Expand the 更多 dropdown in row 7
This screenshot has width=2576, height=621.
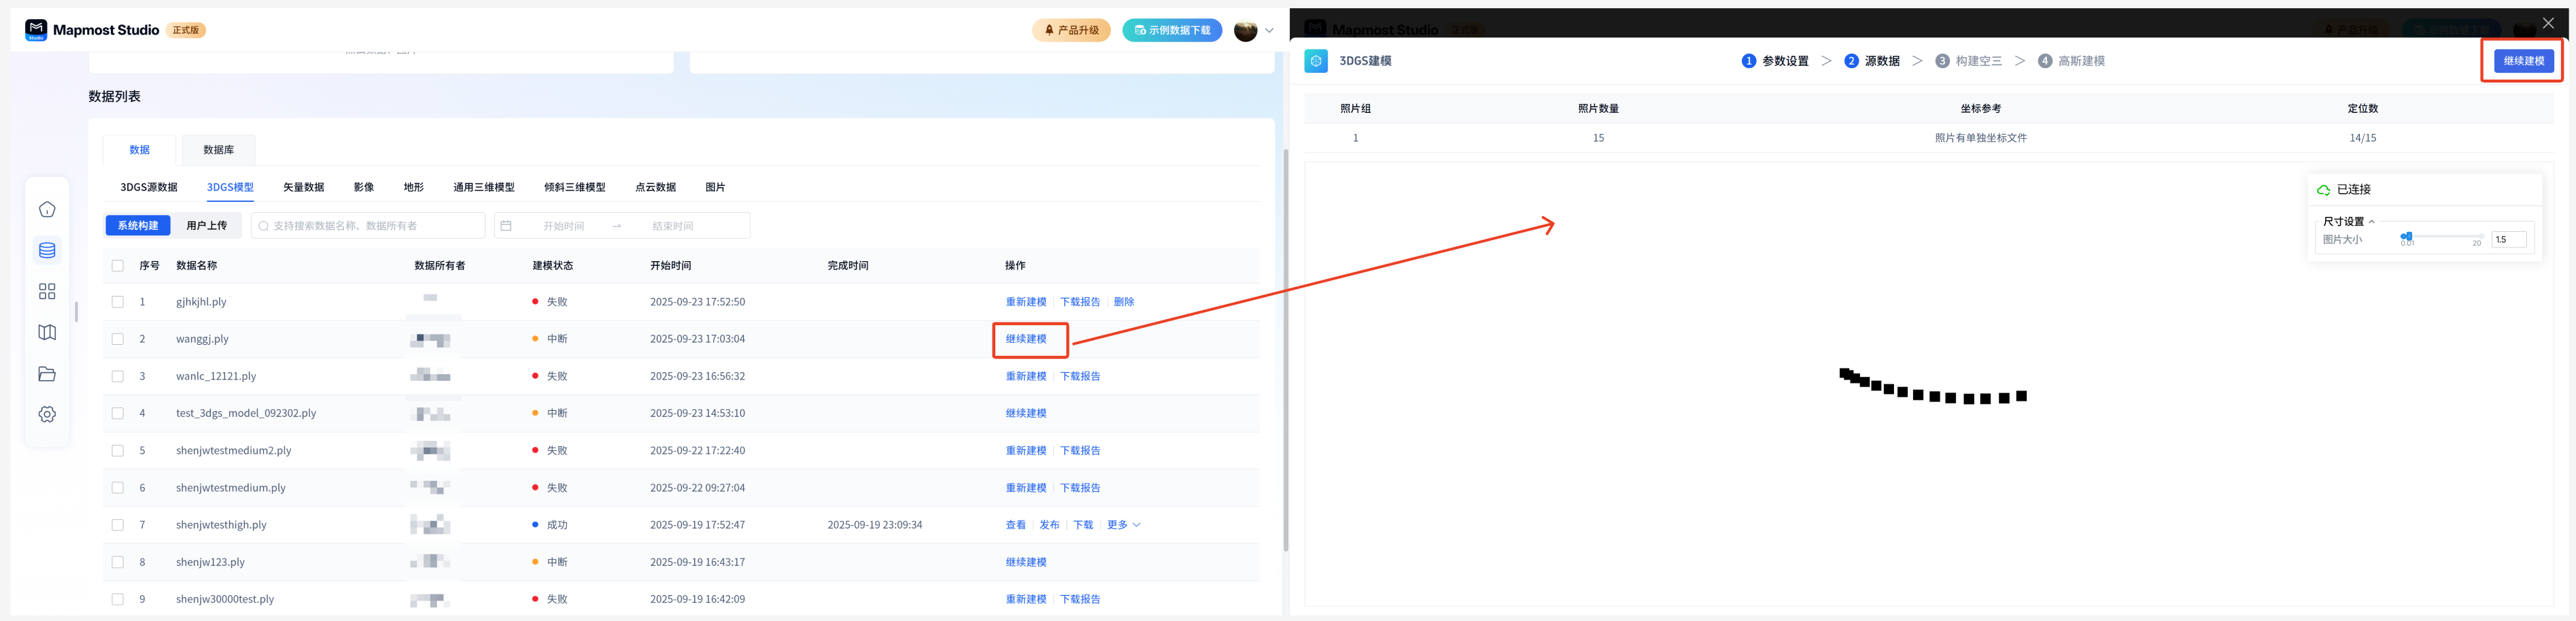click(x=1123, y=525)
